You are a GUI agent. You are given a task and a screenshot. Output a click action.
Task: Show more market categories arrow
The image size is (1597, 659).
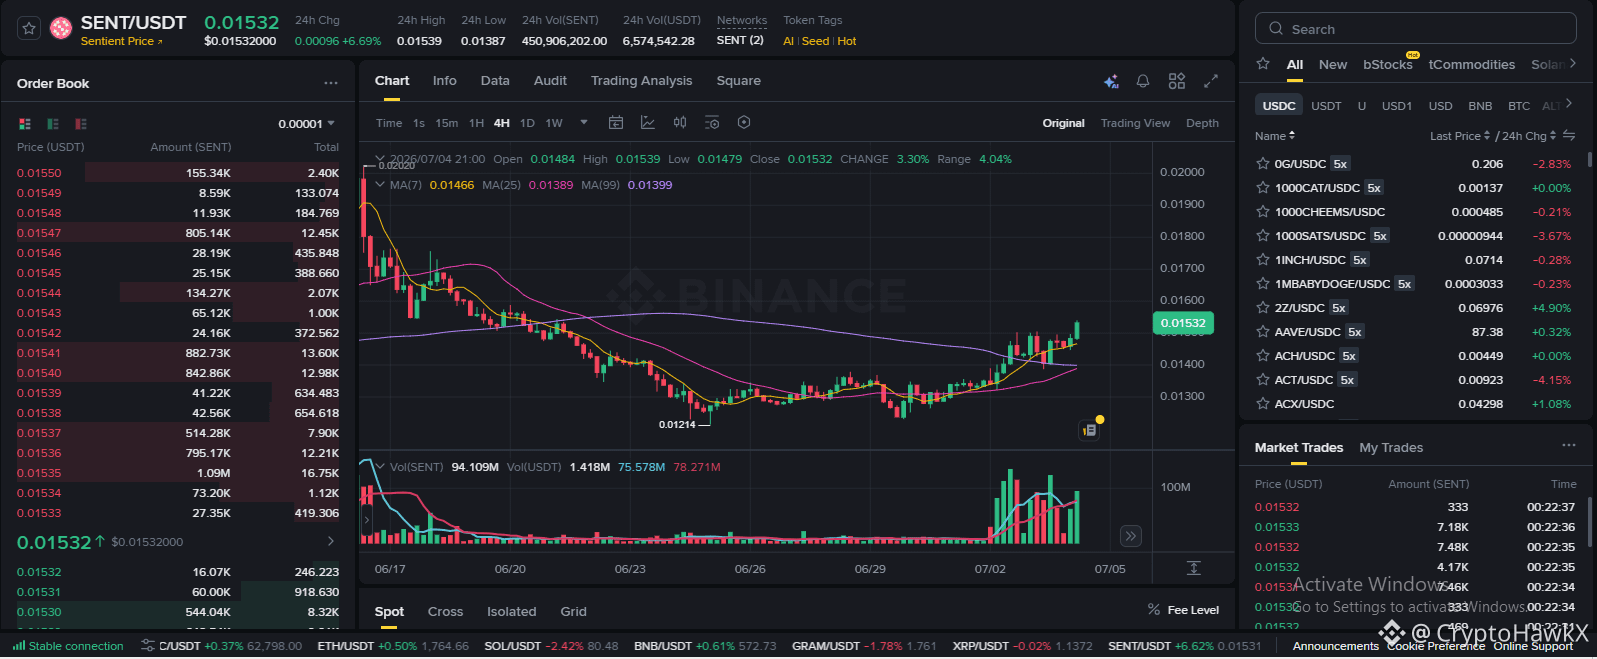click(x=1573, y=63)
